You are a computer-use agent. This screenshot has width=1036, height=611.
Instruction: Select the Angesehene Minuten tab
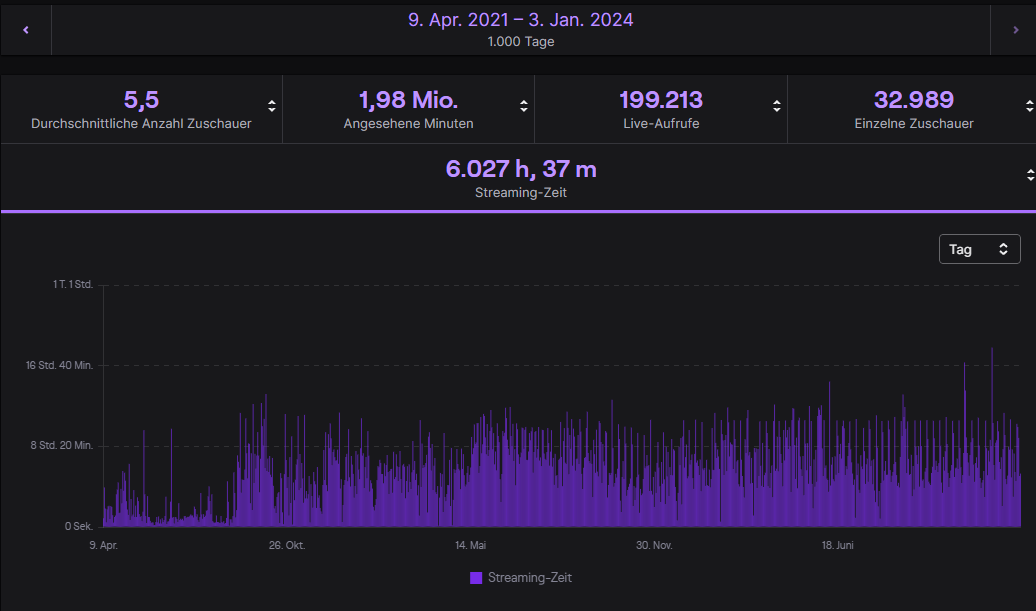[x=408, y=109]
